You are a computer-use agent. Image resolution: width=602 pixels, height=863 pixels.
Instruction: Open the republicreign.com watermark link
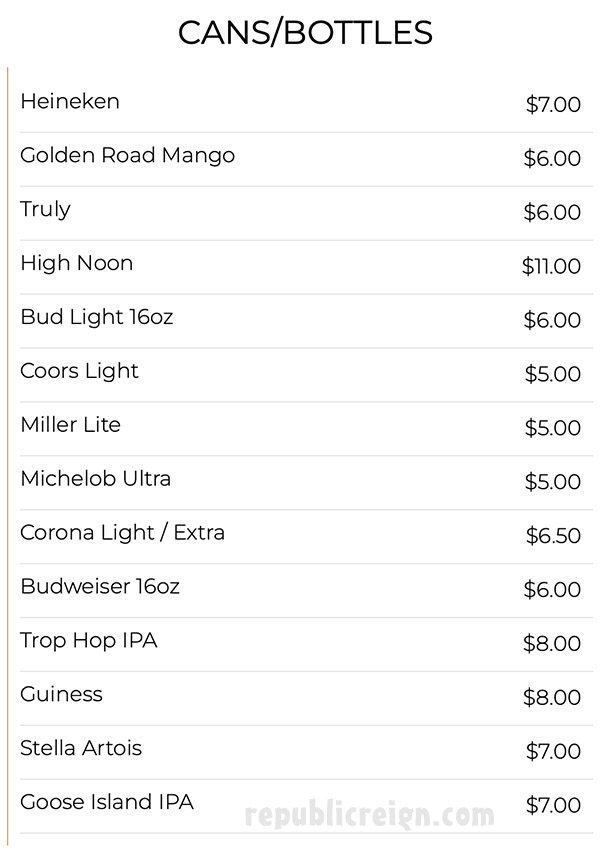pyautogui.click(x=370, y=814)
